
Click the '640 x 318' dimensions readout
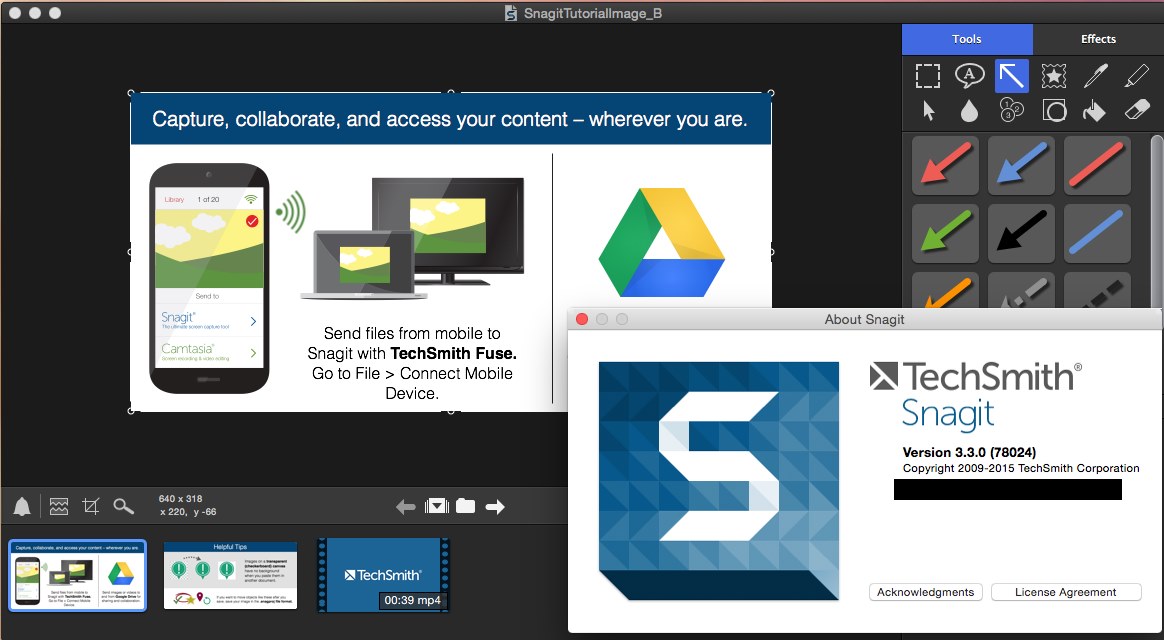click(x=180, y=499)
